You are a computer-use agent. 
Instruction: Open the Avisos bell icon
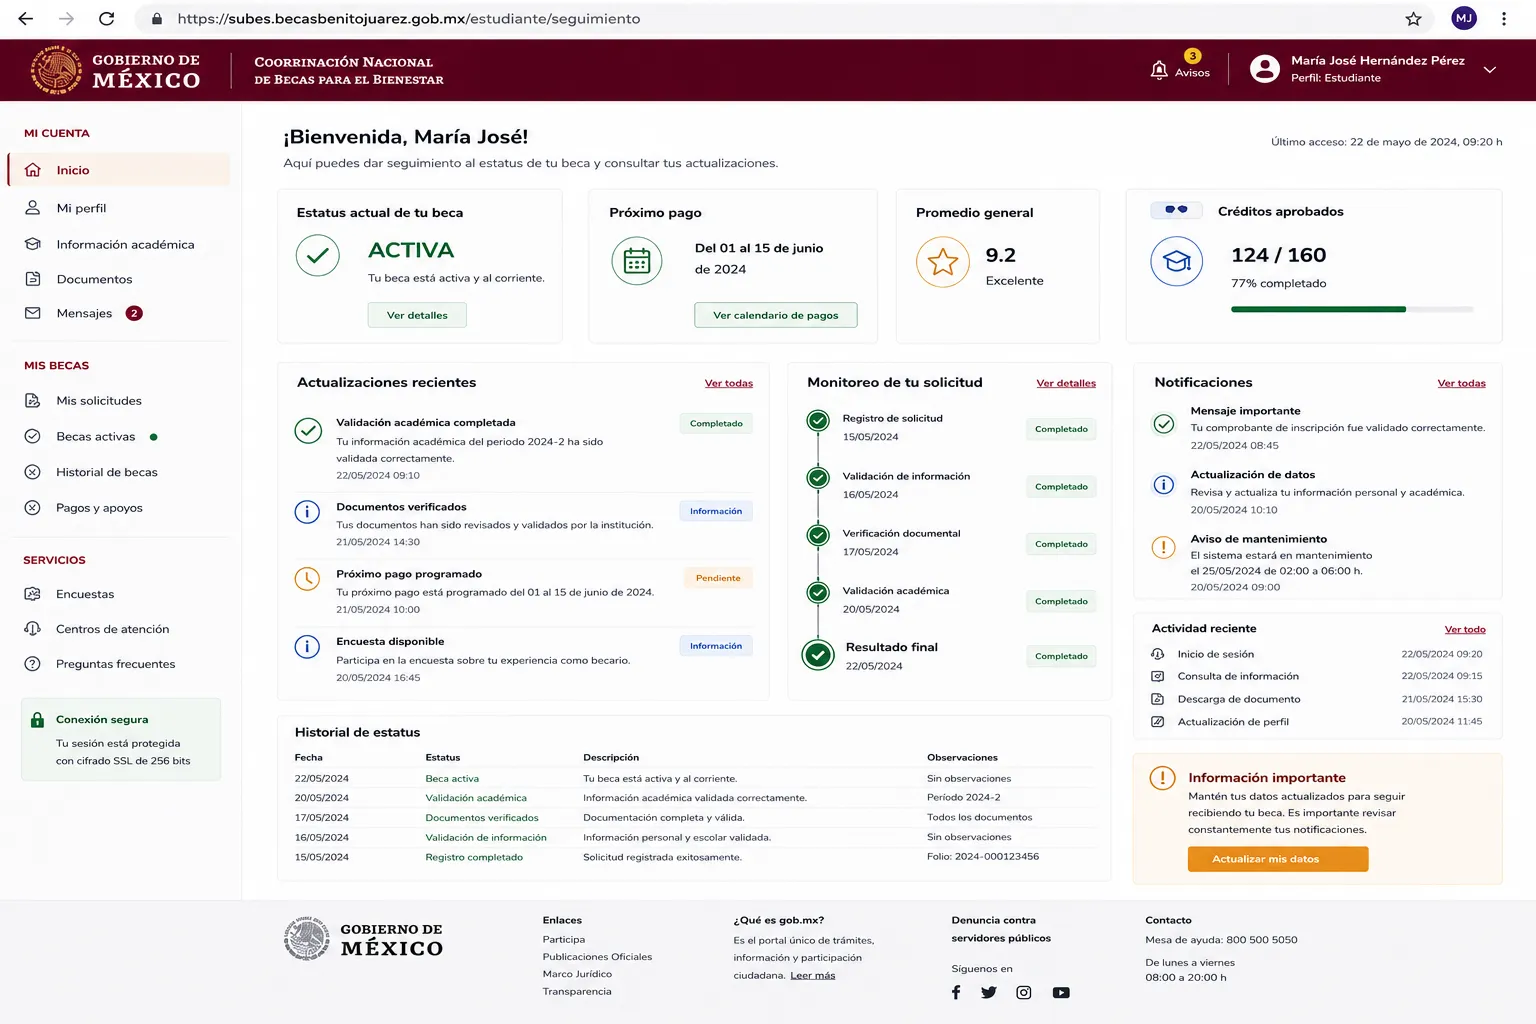(1159, 70)
